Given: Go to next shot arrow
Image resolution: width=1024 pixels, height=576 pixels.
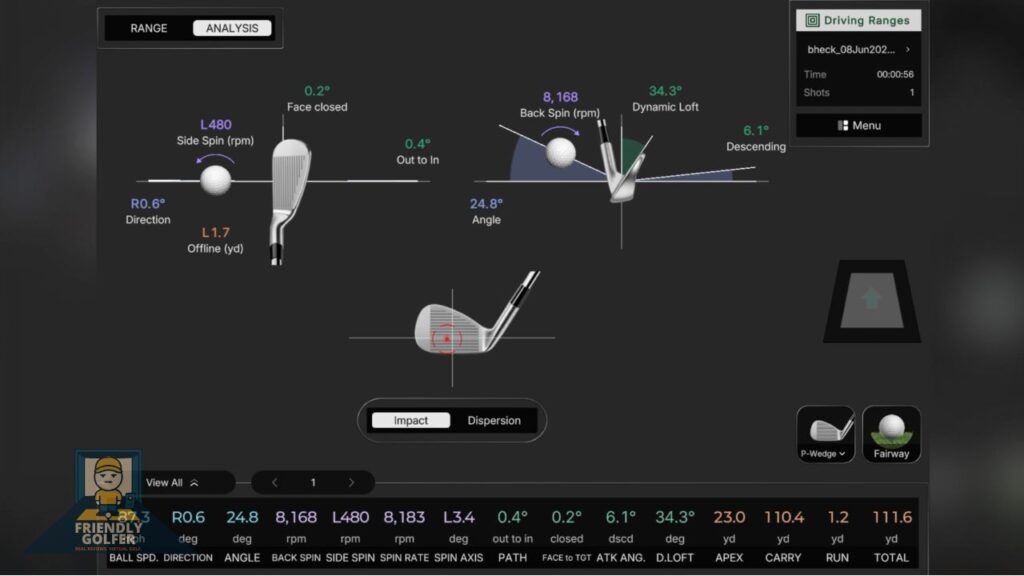Looking at the screenshot, I should (351, 483).
